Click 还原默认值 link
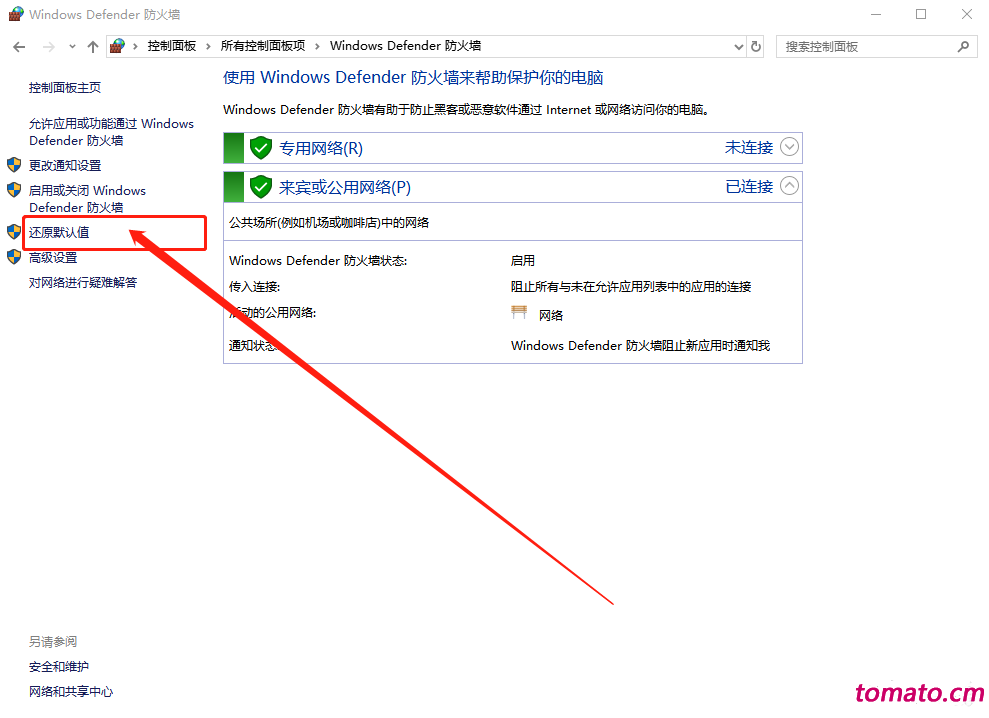 59,232
